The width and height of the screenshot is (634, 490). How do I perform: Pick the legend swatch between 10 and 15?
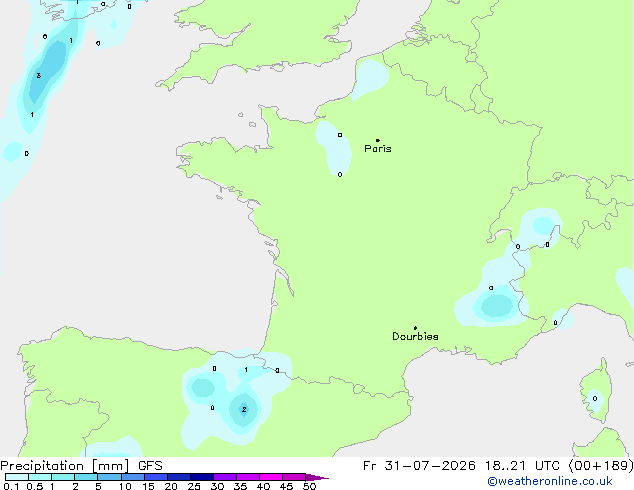coord(133,477)
